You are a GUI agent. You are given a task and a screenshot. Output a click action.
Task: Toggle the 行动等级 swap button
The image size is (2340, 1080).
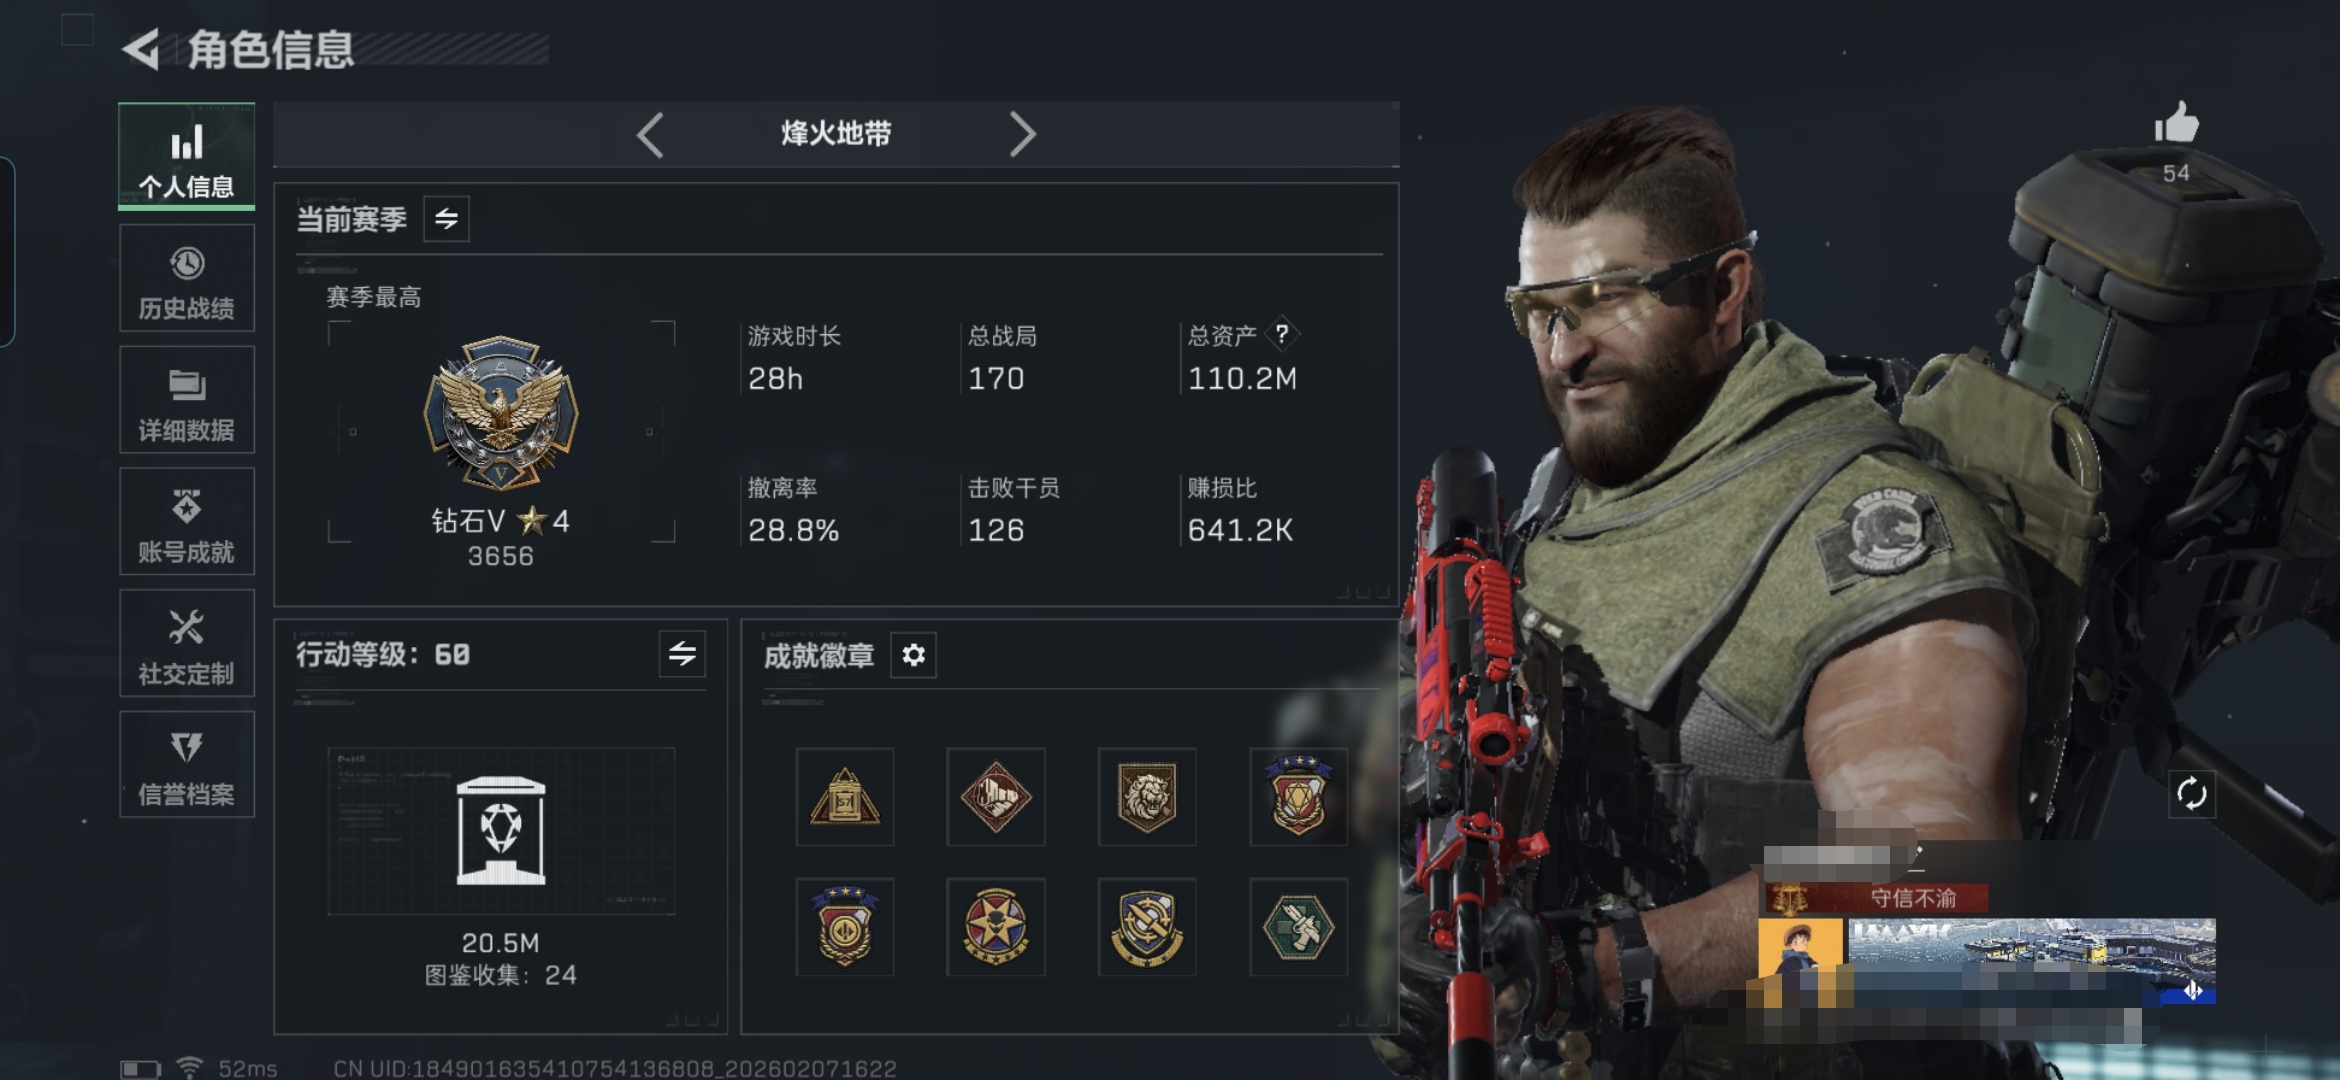(x=682, y=654)
